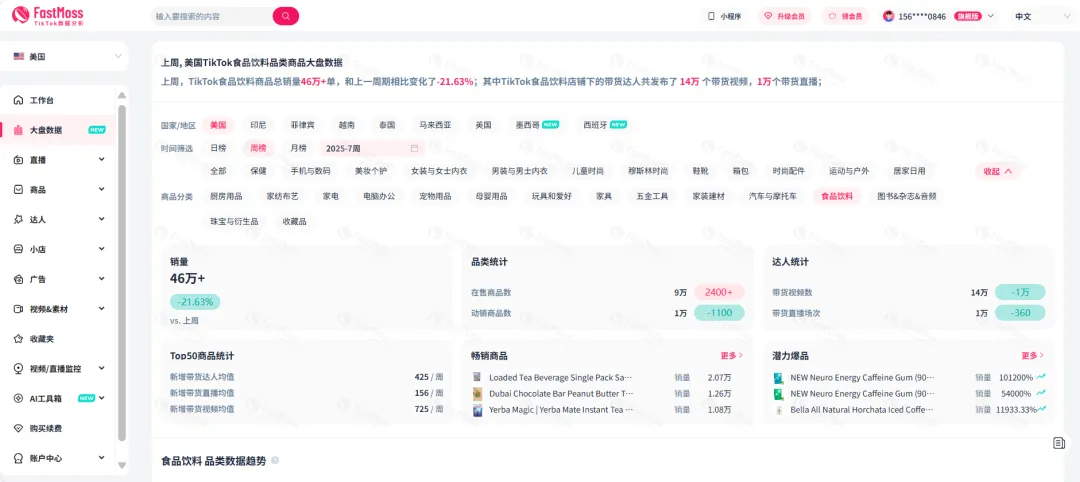
Task: Click the 视频&素材 sidebar icon
Action: pyautogui.click(x=19, y=309)
